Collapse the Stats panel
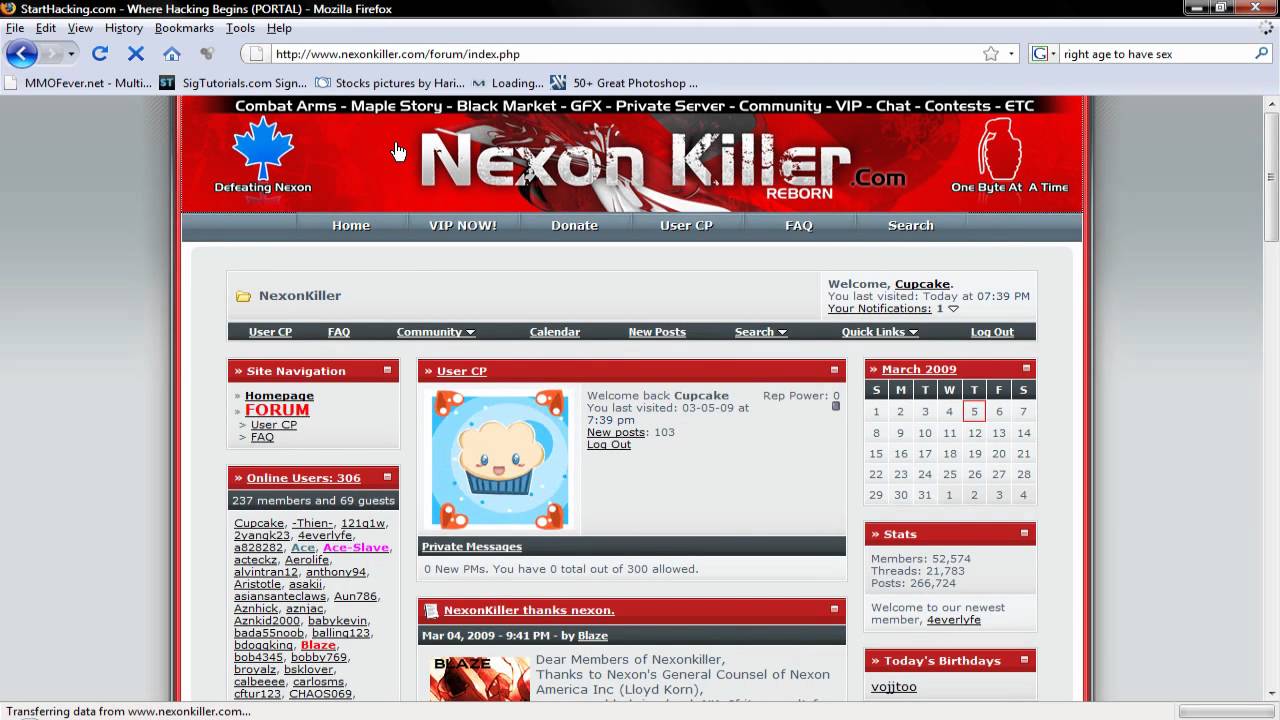 coord(1025,533)
